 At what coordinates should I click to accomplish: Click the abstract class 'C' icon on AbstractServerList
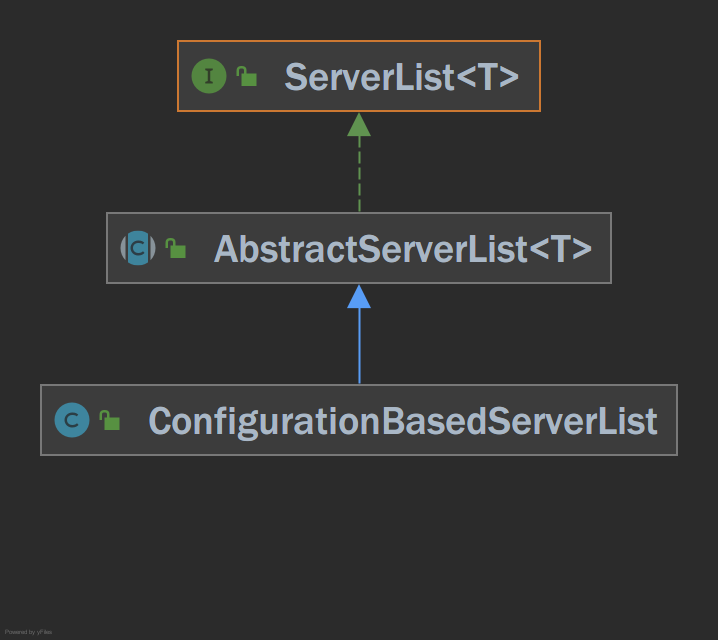pos(138,248)
